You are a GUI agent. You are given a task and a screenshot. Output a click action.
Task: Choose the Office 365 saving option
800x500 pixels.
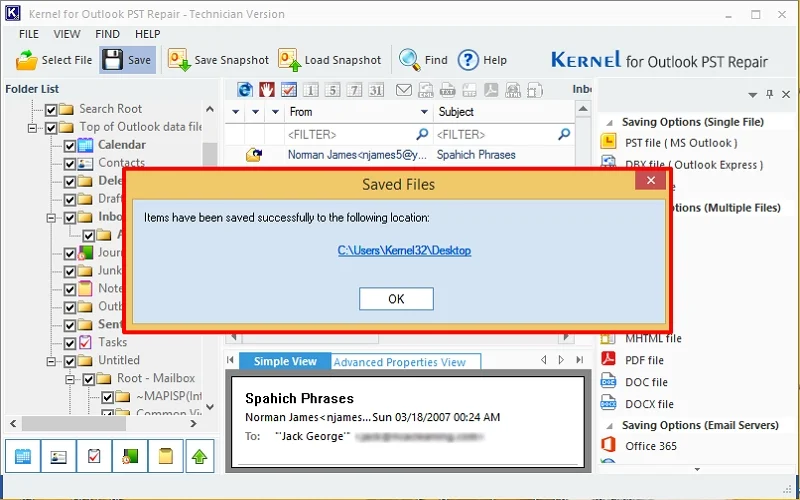(639, 446)
